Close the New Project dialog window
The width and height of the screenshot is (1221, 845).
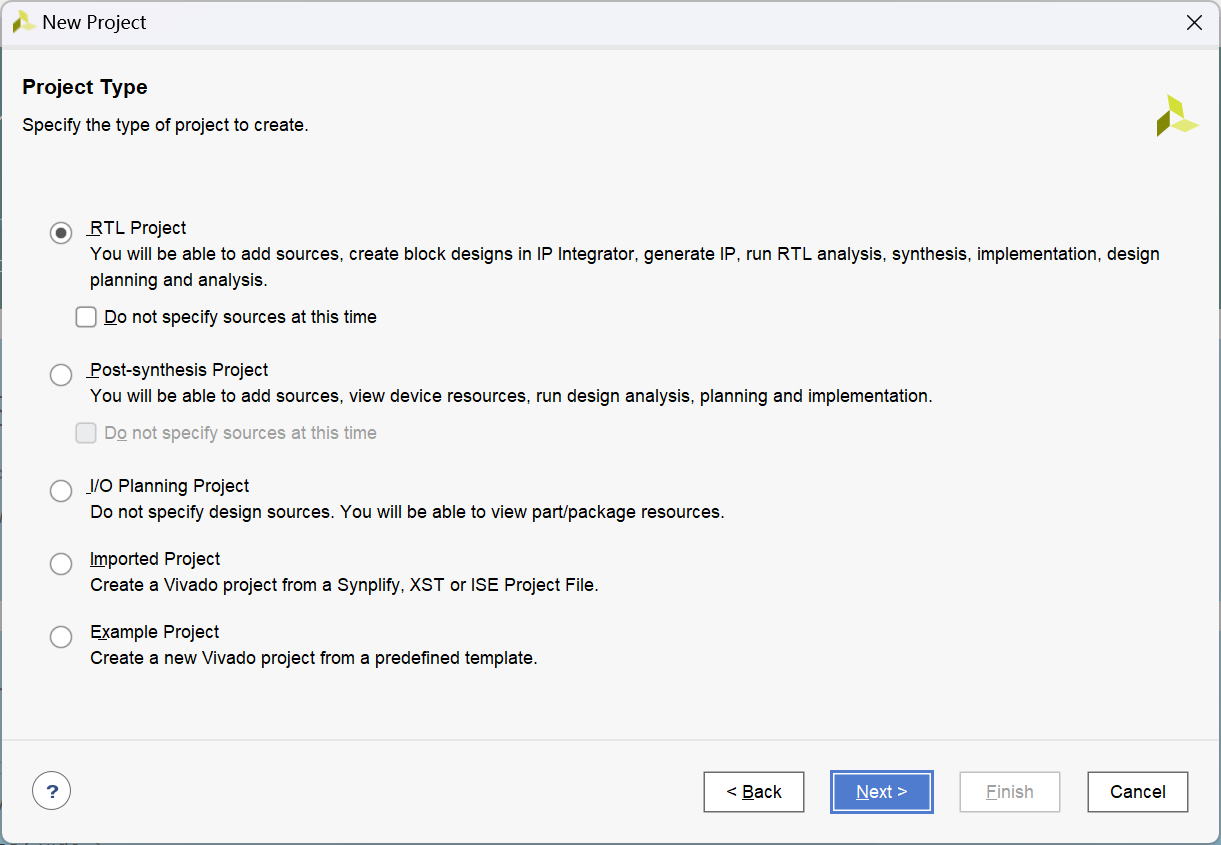click(1193, 22)
